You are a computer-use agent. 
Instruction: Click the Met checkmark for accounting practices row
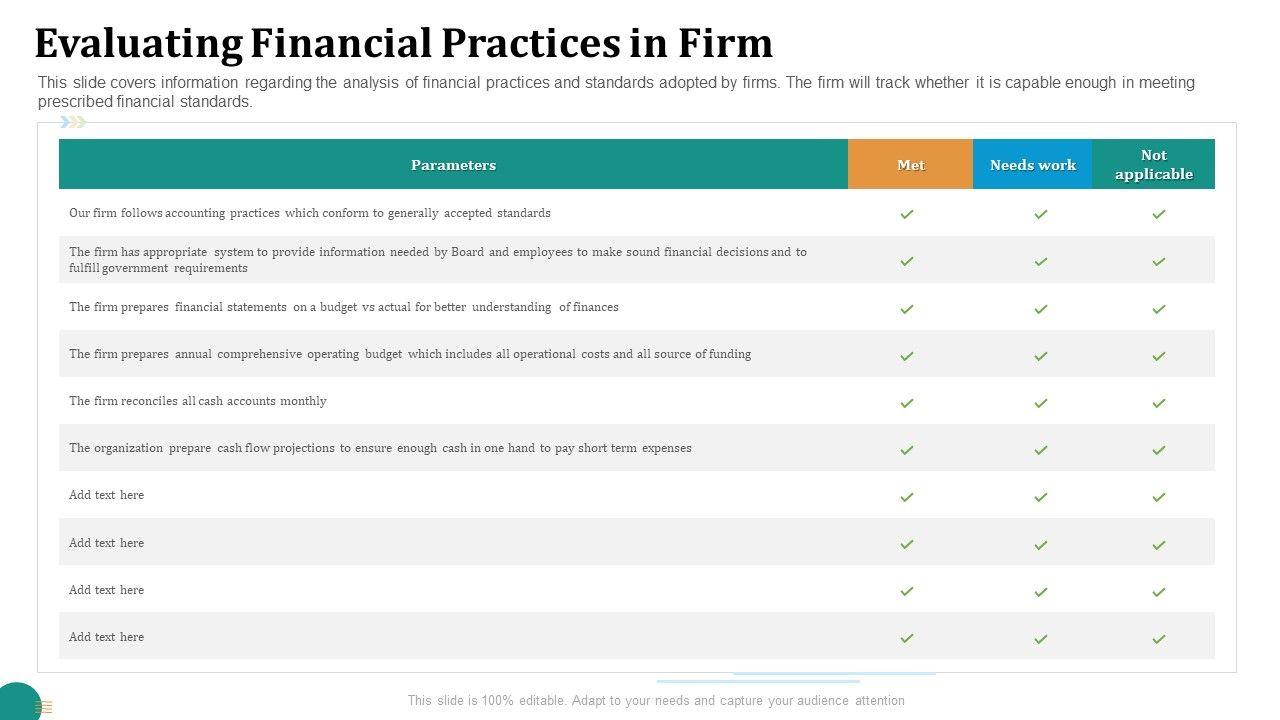point(907,214)
